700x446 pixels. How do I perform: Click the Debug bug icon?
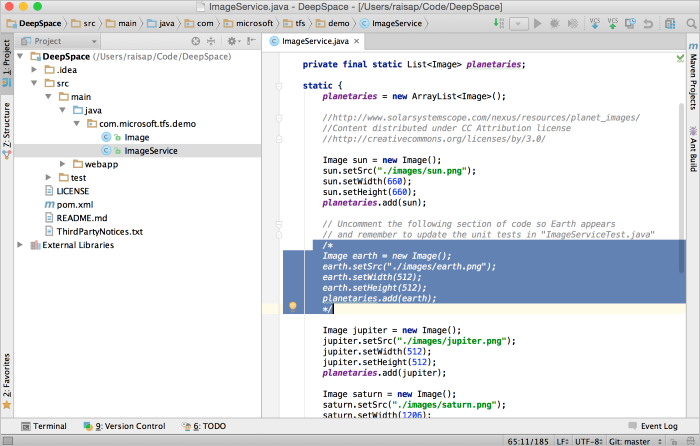pos(553,22)
